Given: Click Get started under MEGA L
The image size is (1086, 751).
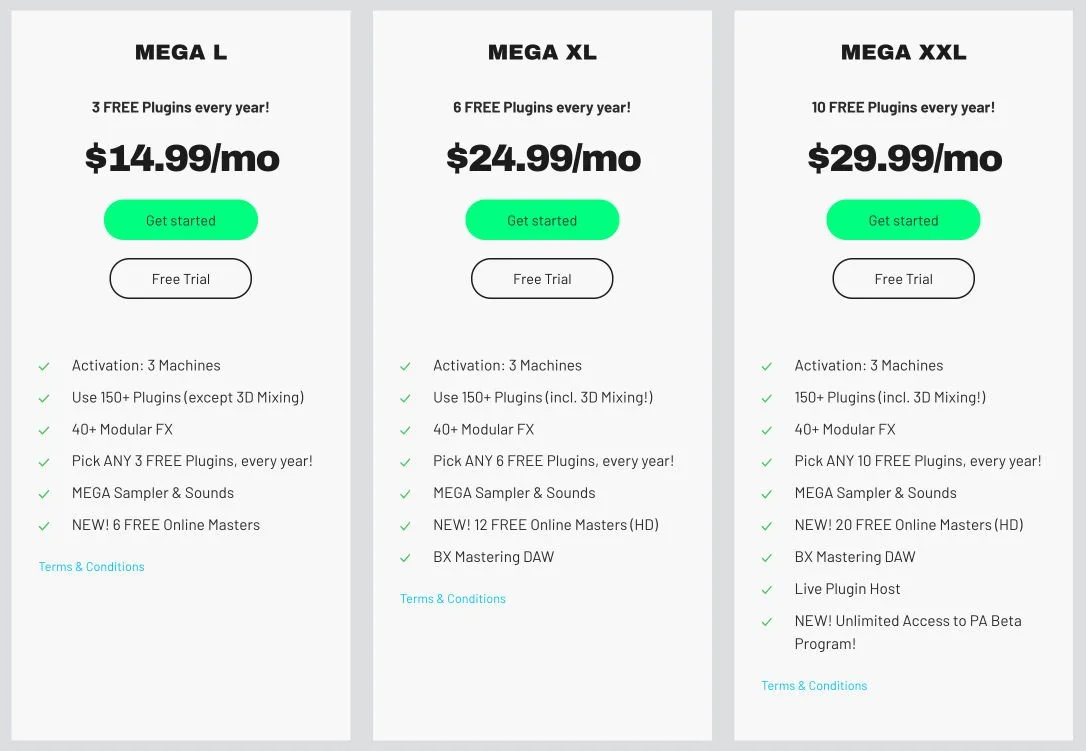Looking at the screenshot, I should tap(181, 220).
